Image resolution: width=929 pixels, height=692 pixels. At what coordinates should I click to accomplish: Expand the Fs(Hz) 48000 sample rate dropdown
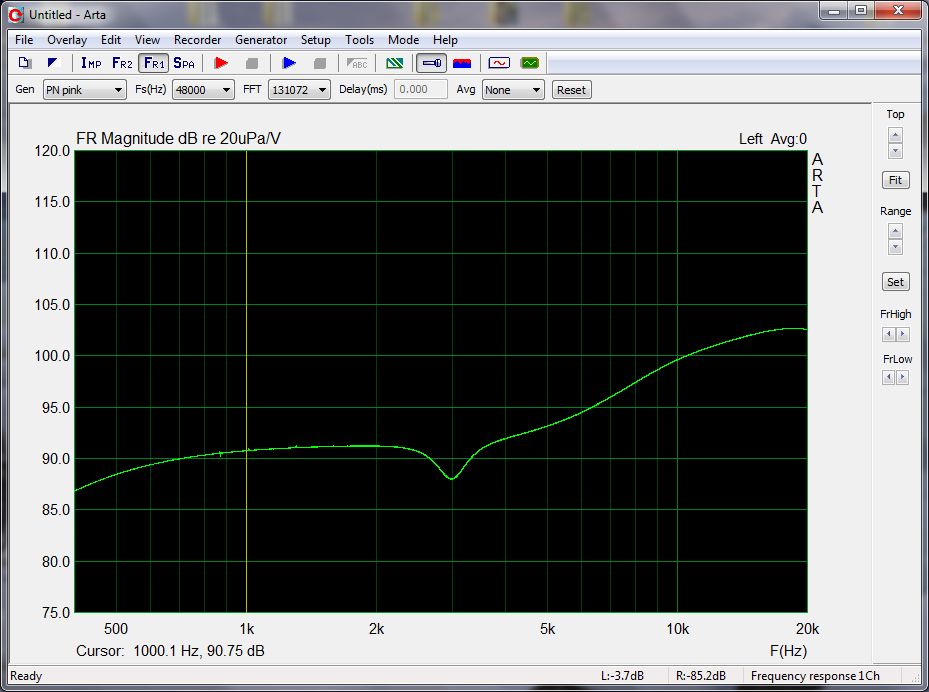coord(203,90)
